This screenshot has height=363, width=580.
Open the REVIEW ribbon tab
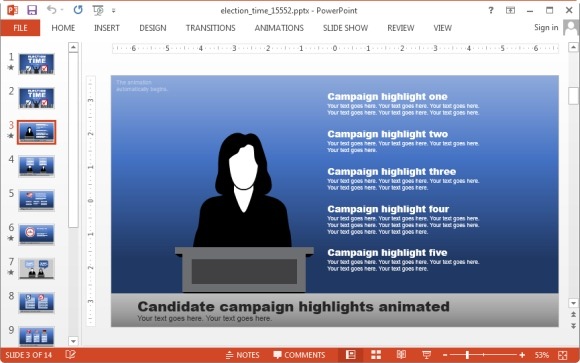[401, 28]
